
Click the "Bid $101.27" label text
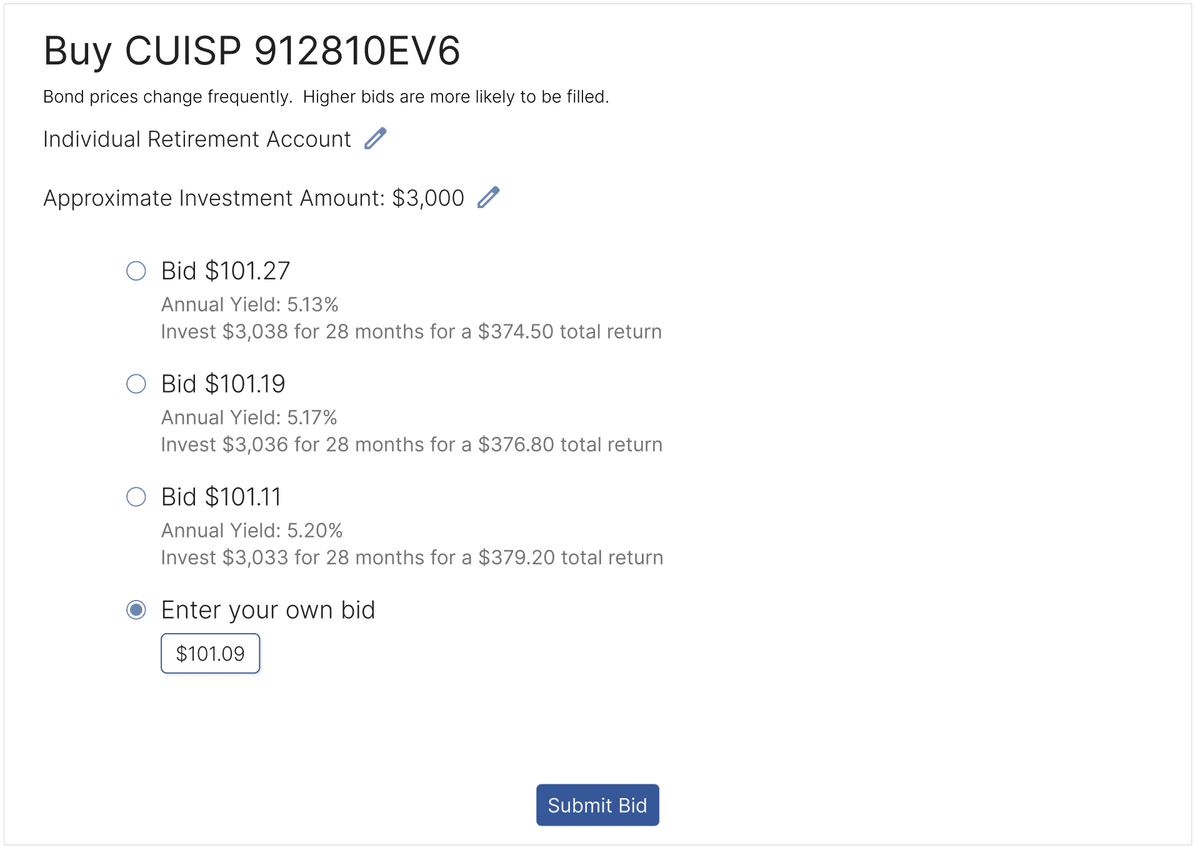tap(225, 271)
